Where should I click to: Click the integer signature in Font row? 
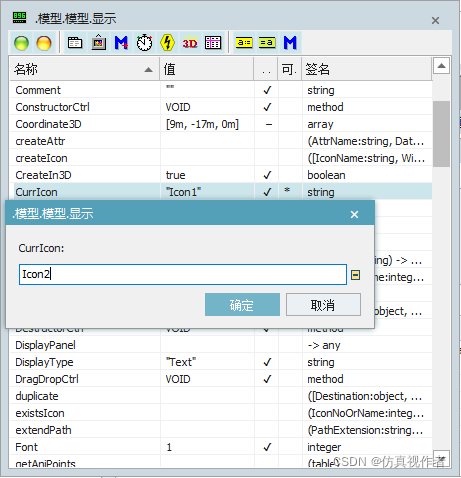(324, 447)
